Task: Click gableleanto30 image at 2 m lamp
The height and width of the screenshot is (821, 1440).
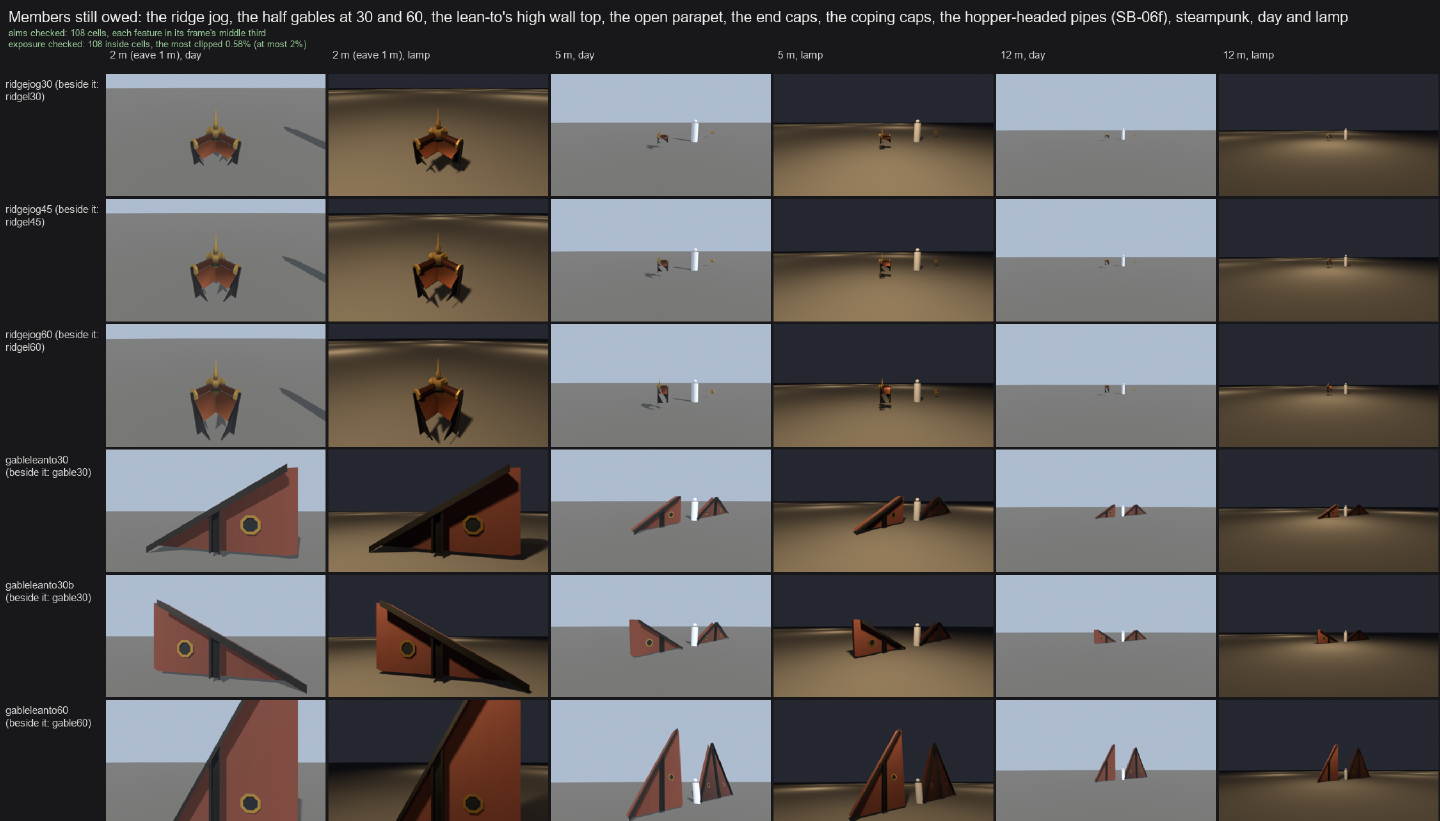Action: (x=438, y=510)
